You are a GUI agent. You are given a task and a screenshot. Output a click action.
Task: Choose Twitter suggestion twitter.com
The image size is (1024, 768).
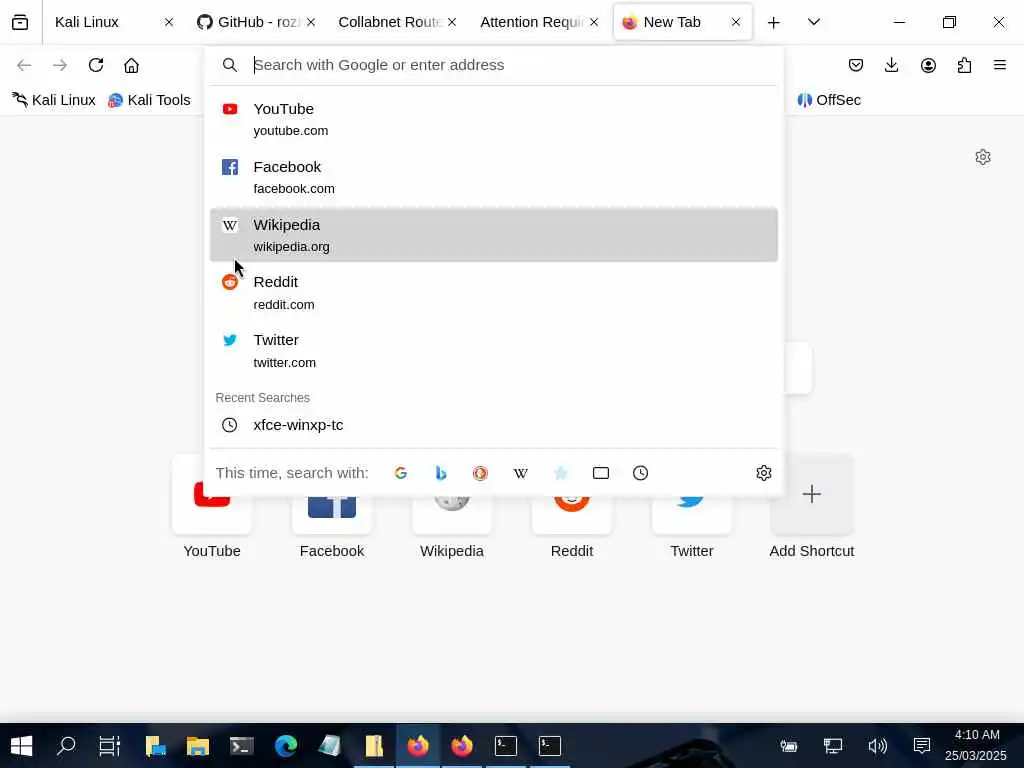click(x=494, y=351)
